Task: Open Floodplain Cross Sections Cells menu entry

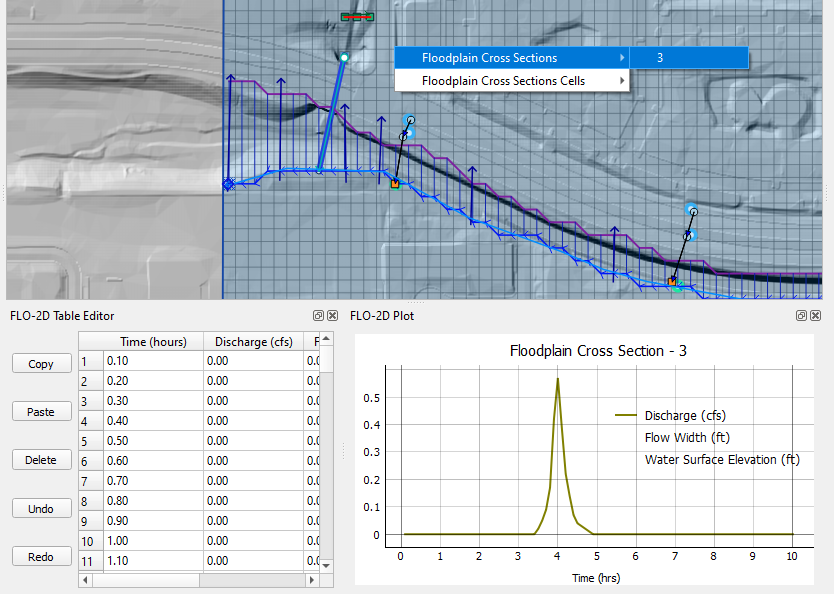Action: click(x=503, y=81)
